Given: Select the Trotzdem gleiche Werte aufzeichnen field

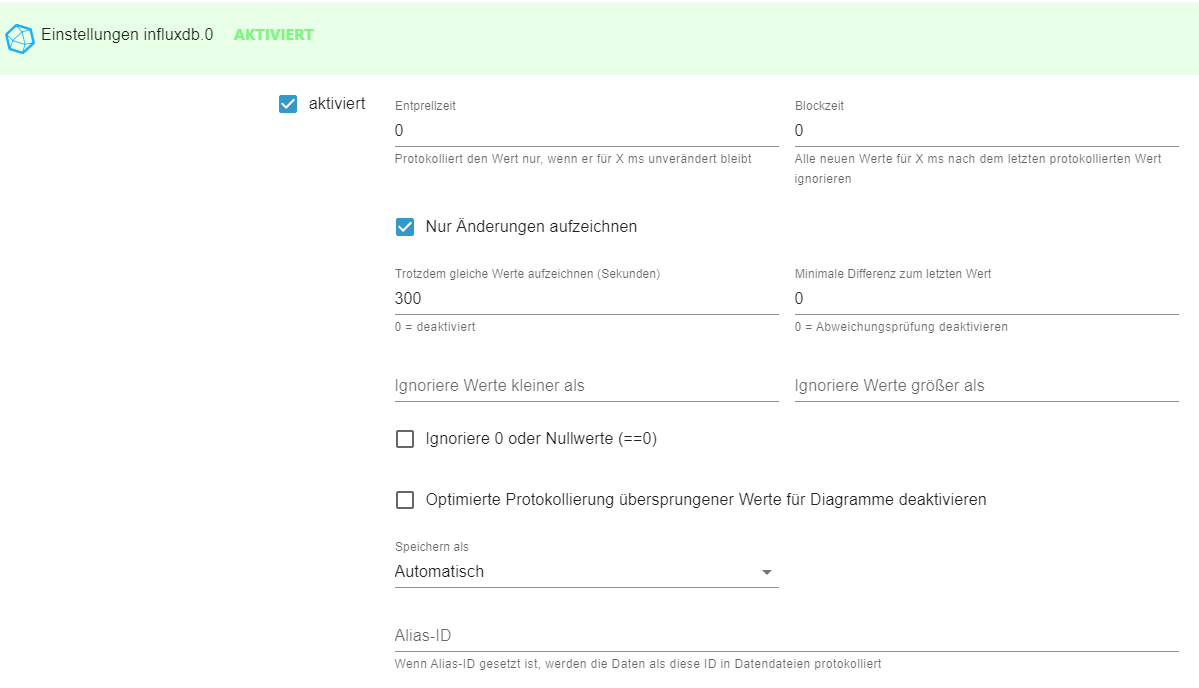Looking at the screenshot, I should coord(586,299).
